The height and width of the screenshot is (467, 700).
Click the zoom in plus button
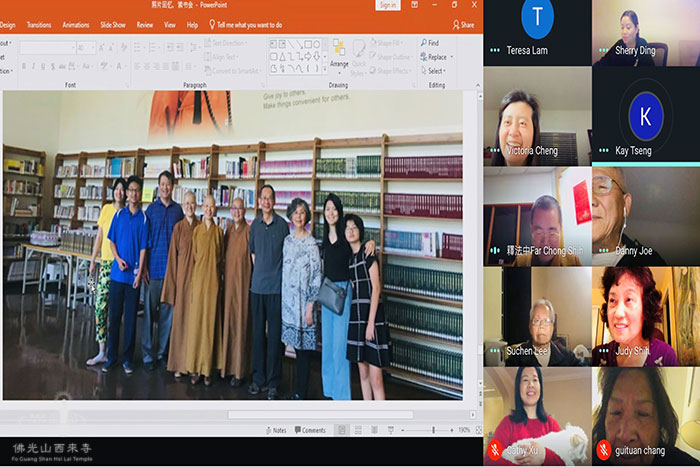[x=452, y=430]
